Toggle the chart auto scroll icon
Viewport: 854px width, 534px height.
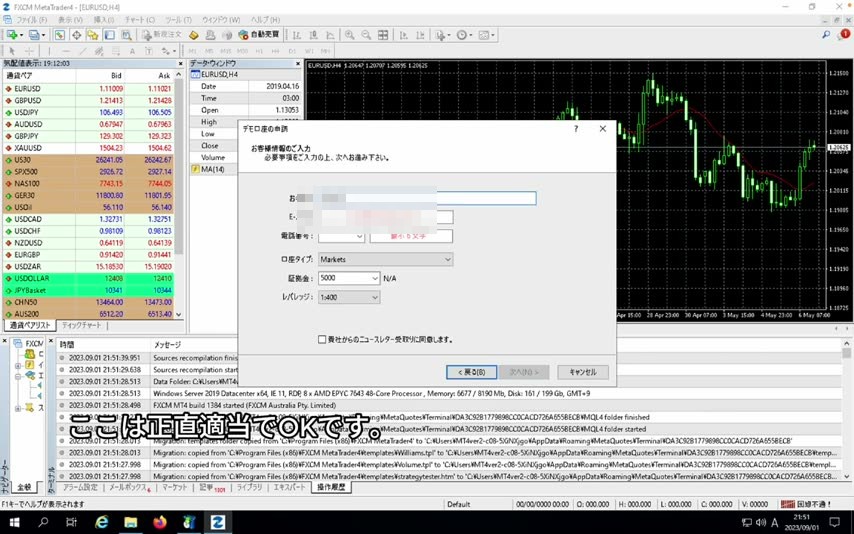pos(404,35)
